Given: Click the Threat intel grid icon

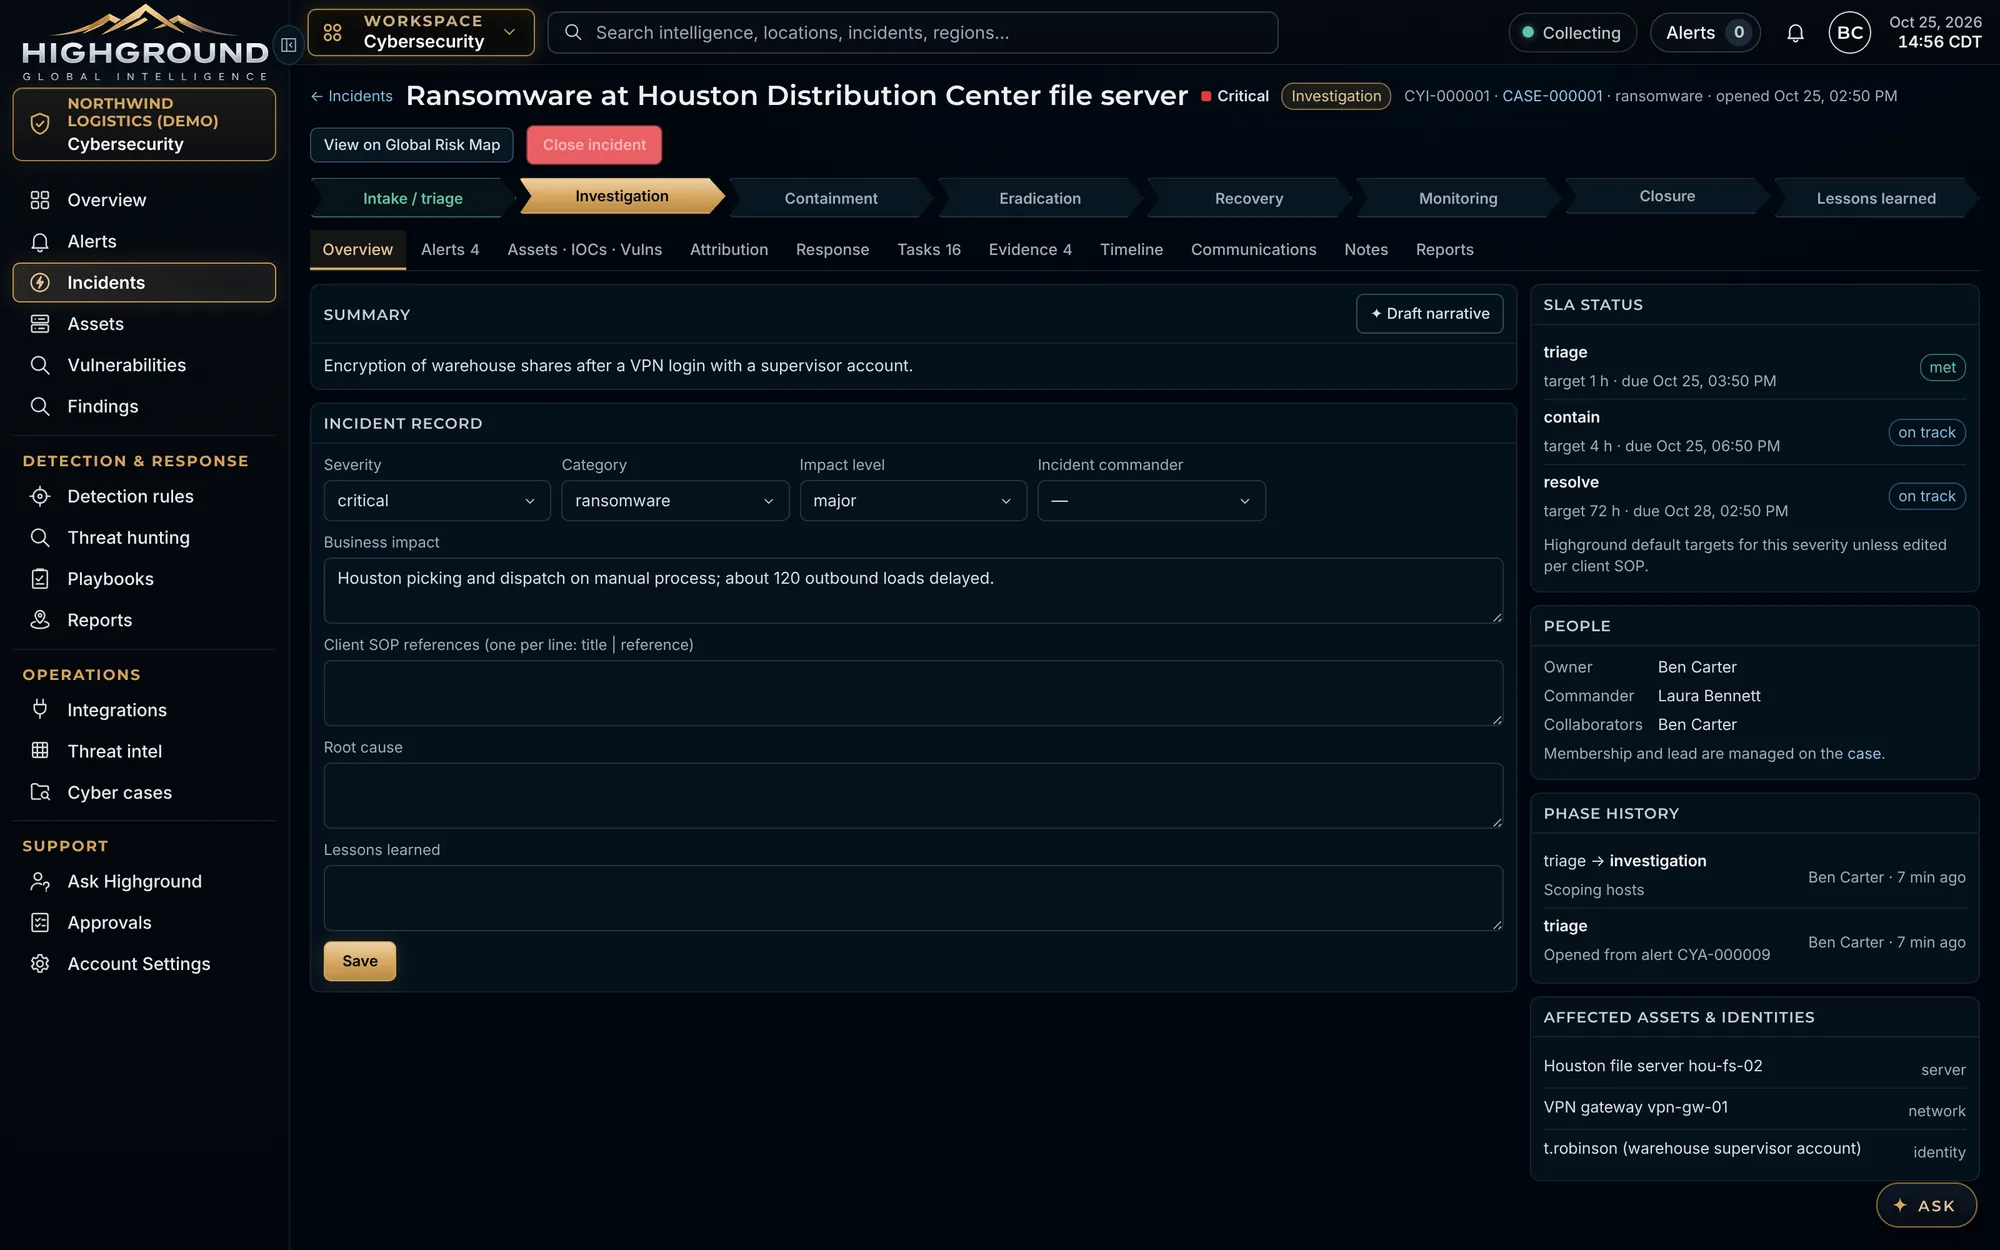Looking at the screenshot, I should pyautogui.click(x=40, y=750).
